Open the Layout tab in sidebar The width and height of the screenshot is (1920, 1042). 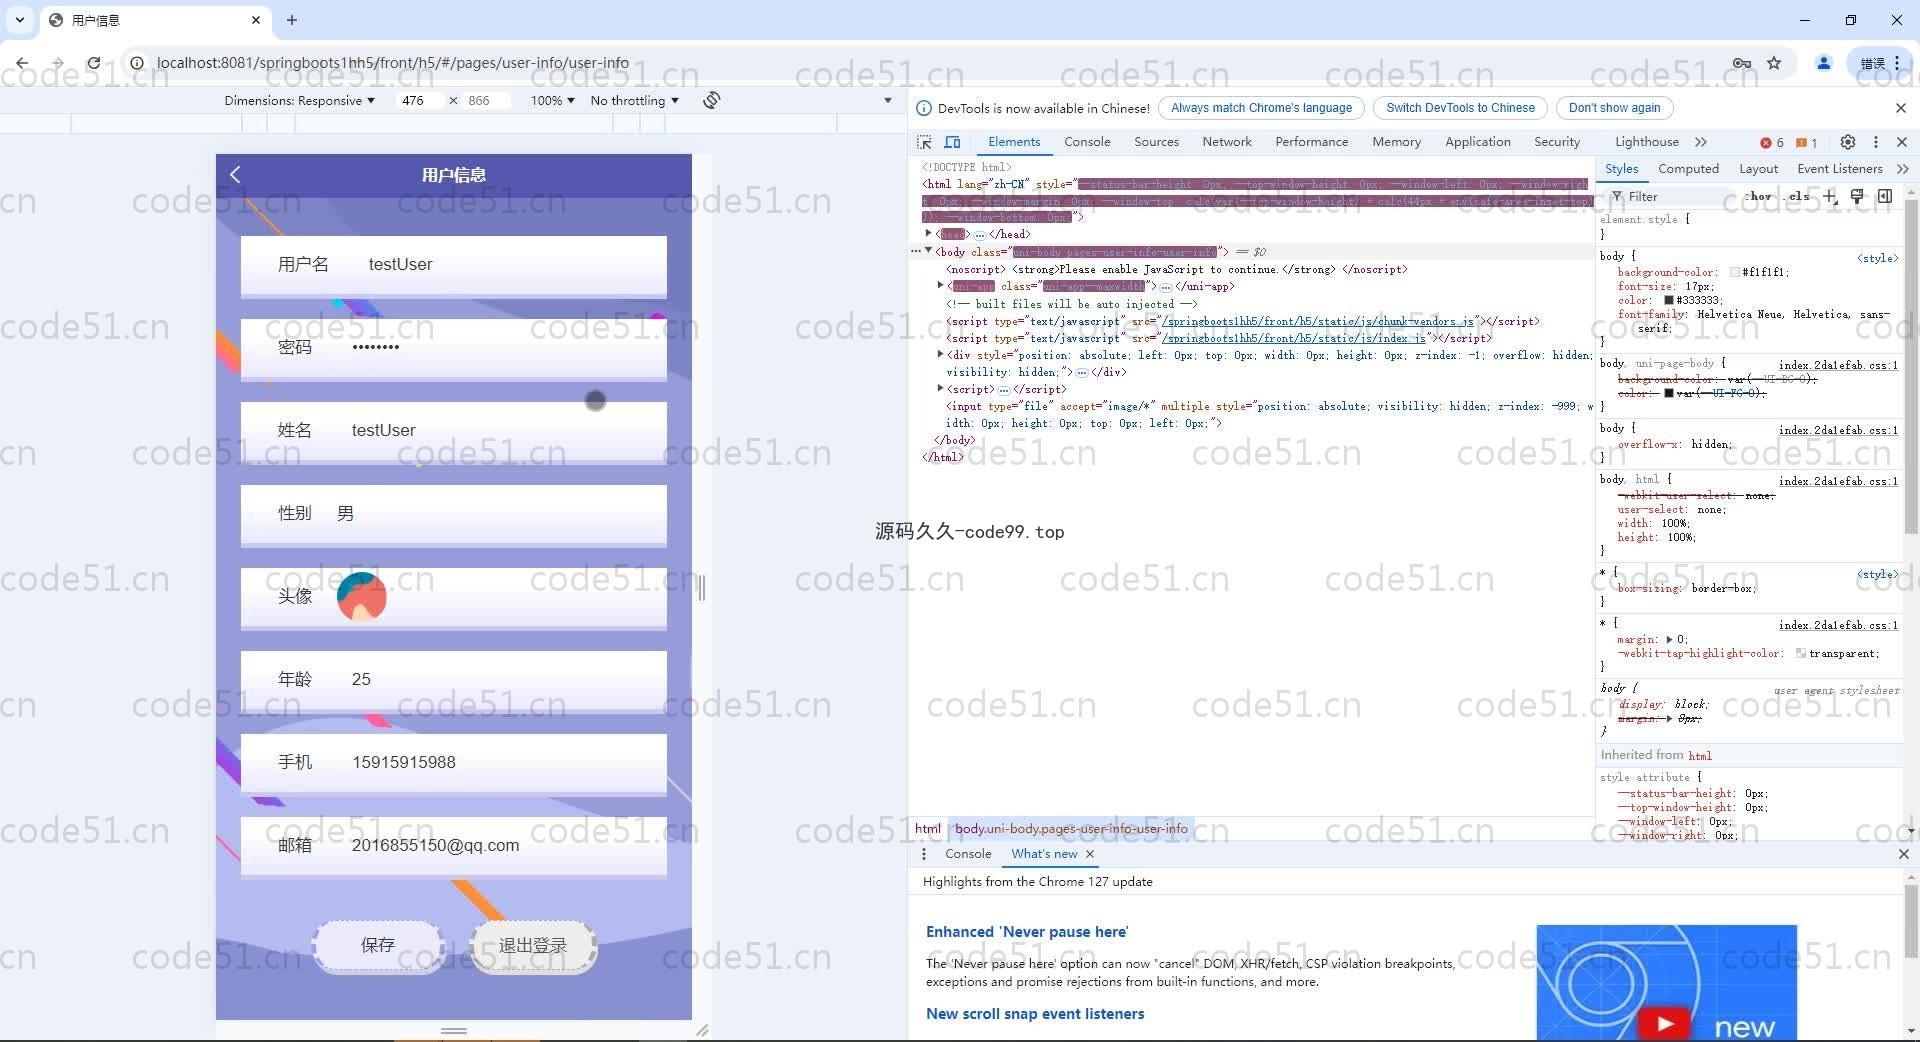[1758, 169]
